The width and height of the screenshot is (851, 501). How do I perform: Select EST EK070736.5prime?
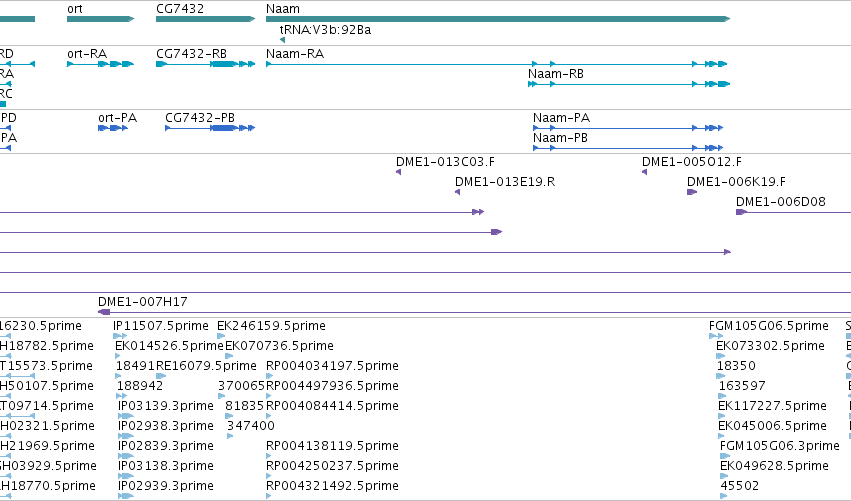pyautogui.click(x=280, y=346)
